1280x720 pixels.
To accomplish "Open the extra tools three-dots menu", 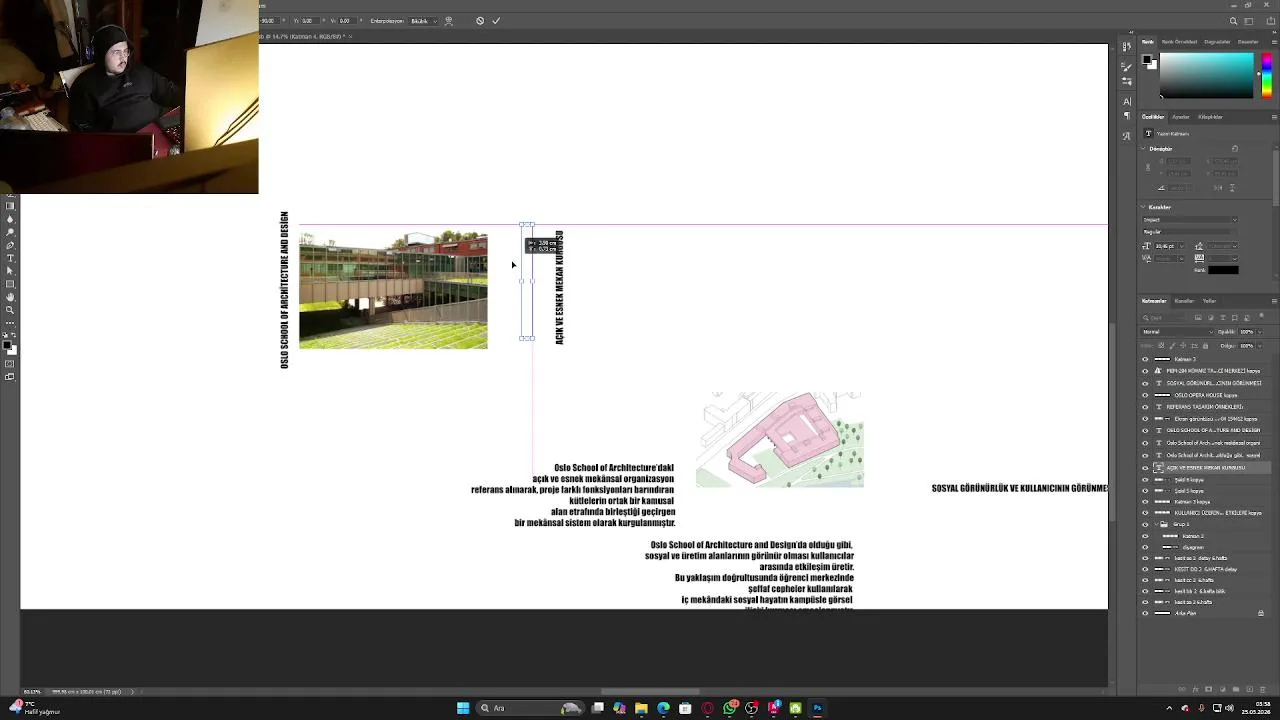I will tap(10, 323).
